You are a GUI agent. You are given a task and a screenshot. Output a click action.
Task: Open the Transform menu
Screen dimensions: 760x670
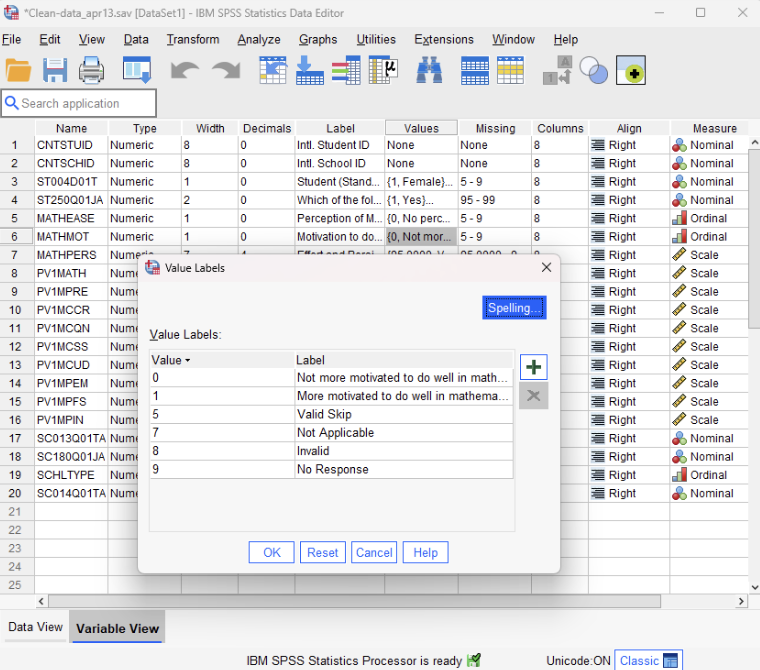coord(193,39)
